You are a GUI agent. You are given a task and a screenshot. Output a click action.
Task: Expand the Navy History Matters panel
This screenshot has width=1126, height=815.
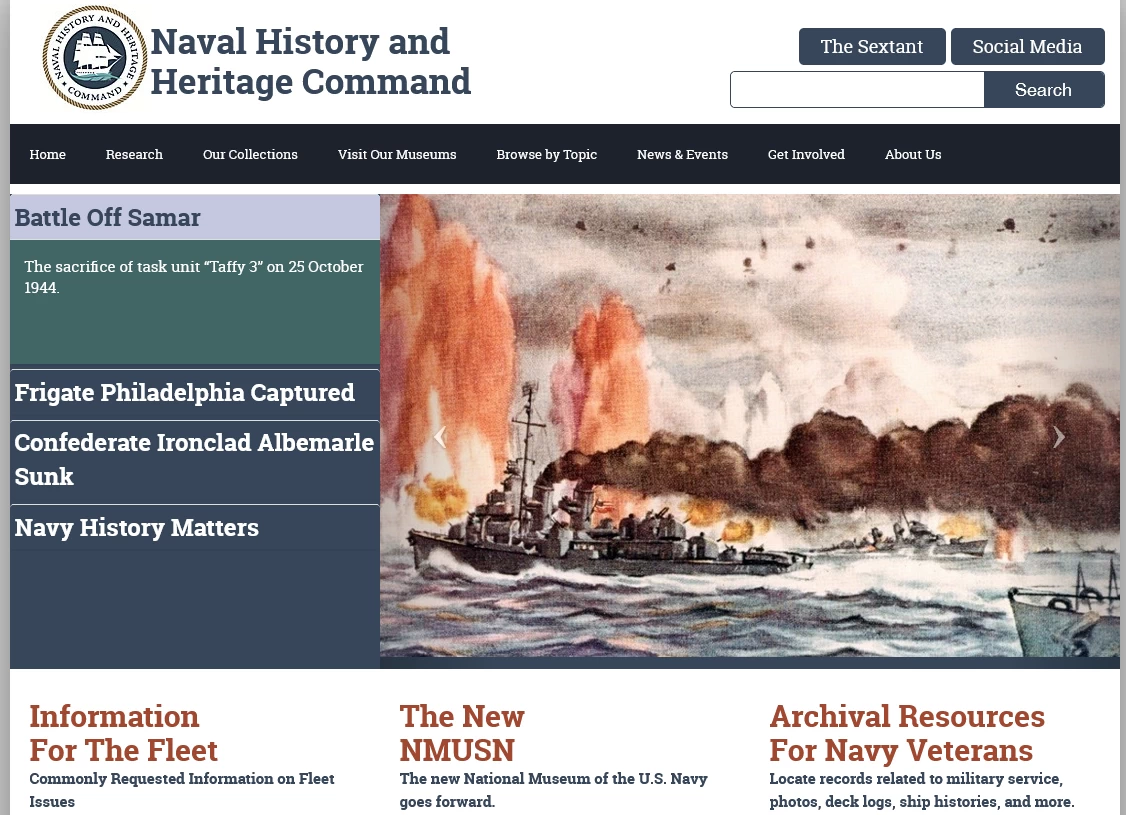195,528
